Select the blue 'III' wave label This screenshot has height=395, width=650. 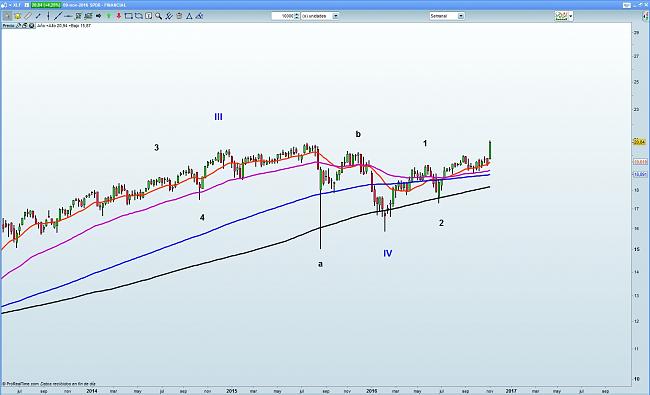(218, 117)
